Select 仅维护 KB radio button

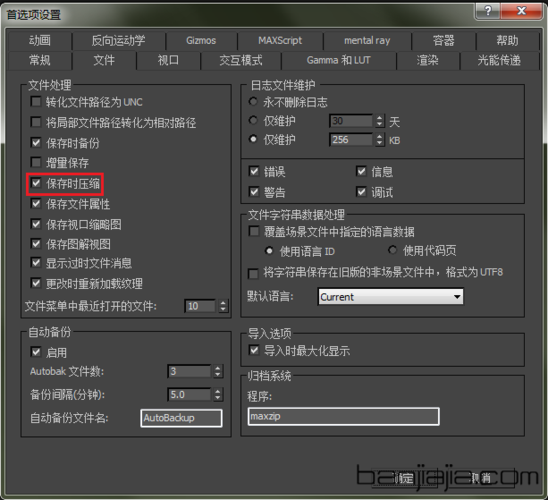tap(253, 139)
